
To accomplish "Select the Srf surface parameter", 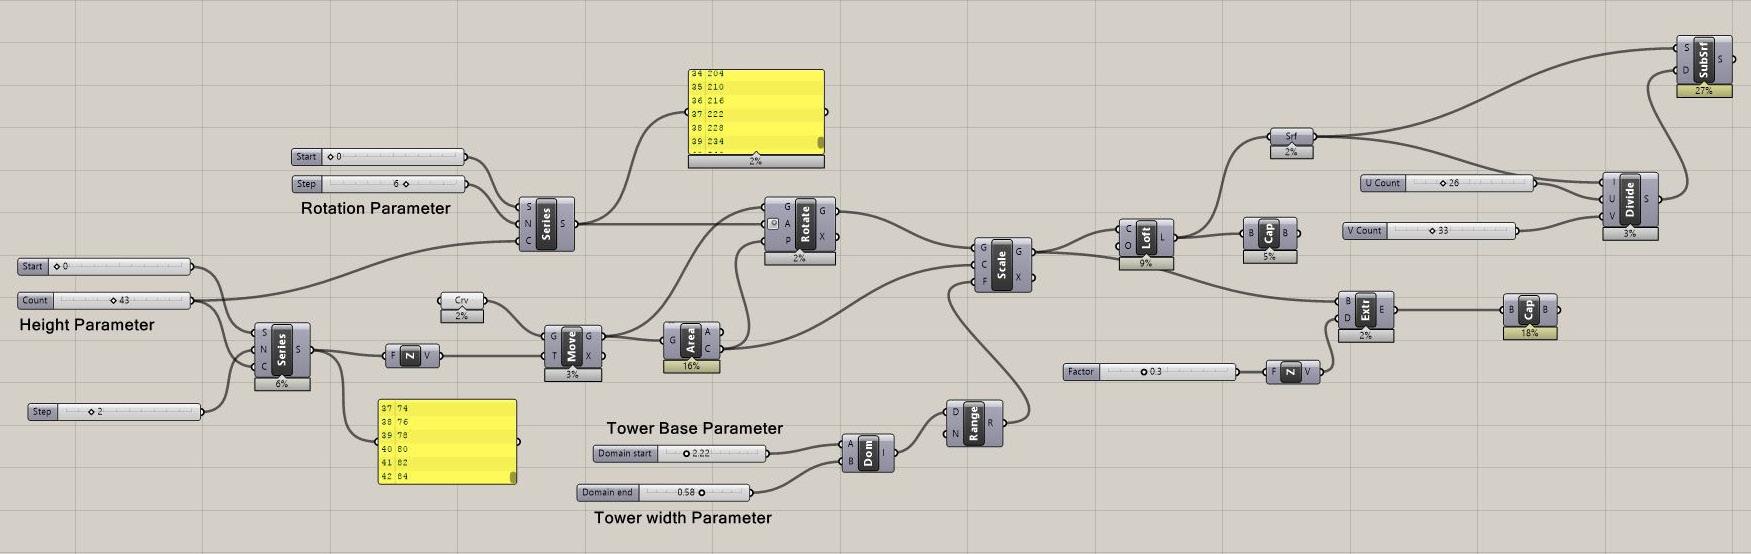I will click(x=1291, y=136).
